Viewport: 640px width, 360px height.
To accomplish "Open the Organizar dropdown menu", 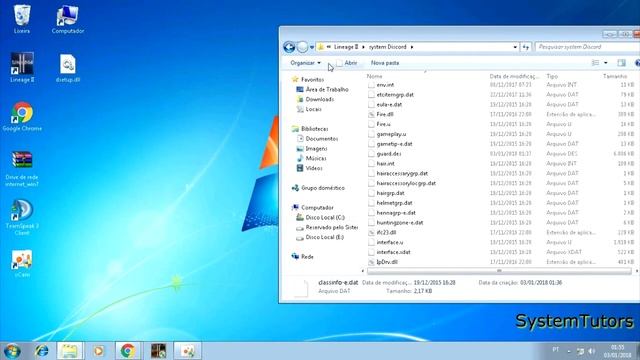I will tap(305, 63).
